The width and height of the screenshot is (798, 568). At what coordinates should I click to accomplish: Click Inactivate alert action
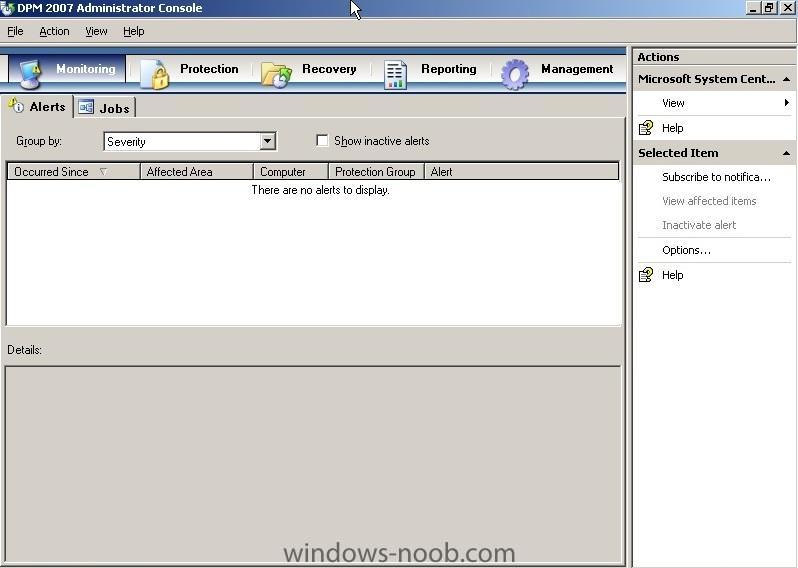699,225
